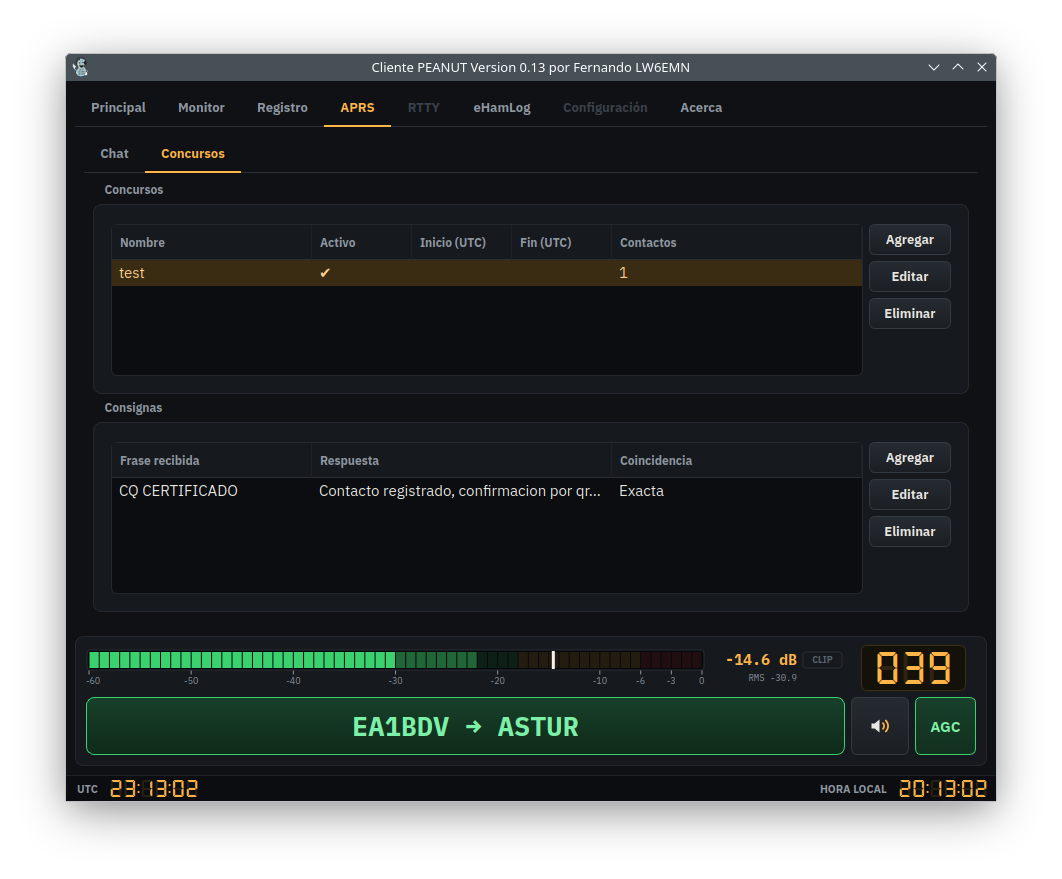Screen dimensions: 1062x879
Task: Open the eHamLog tab
Action: click(x=502, y=108)
